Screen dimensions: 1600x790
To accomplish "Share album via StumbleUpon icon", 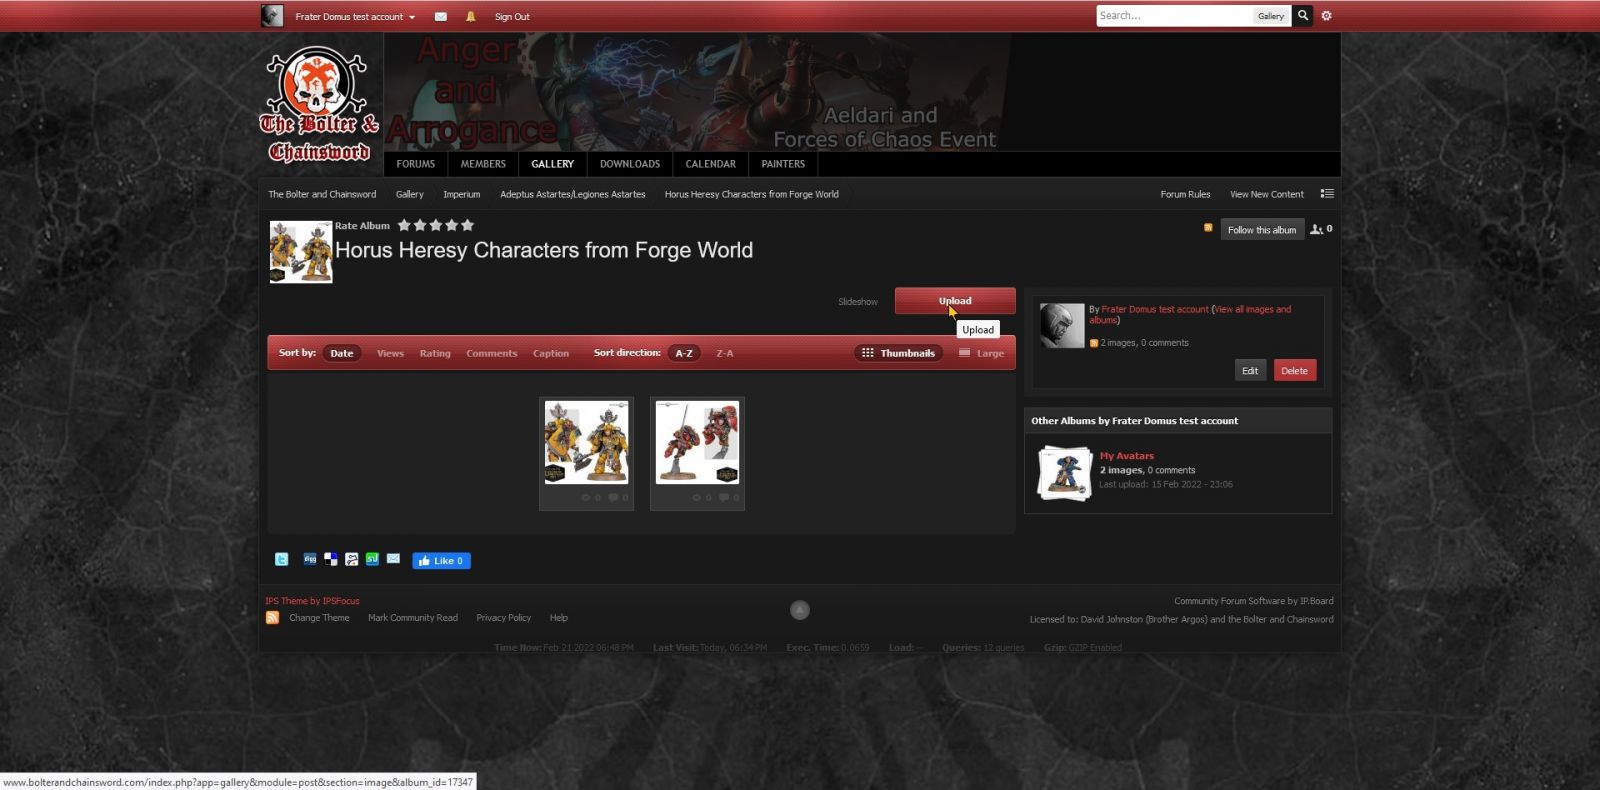I will point(372,560).
